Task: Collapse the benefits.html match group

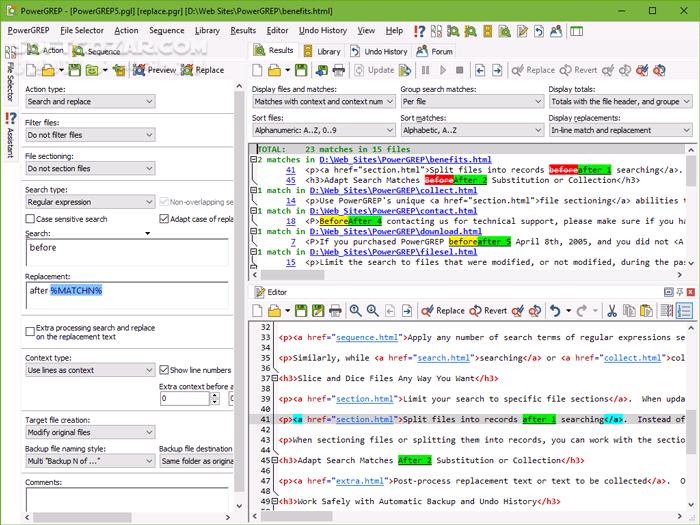Action: pos(253,159)
